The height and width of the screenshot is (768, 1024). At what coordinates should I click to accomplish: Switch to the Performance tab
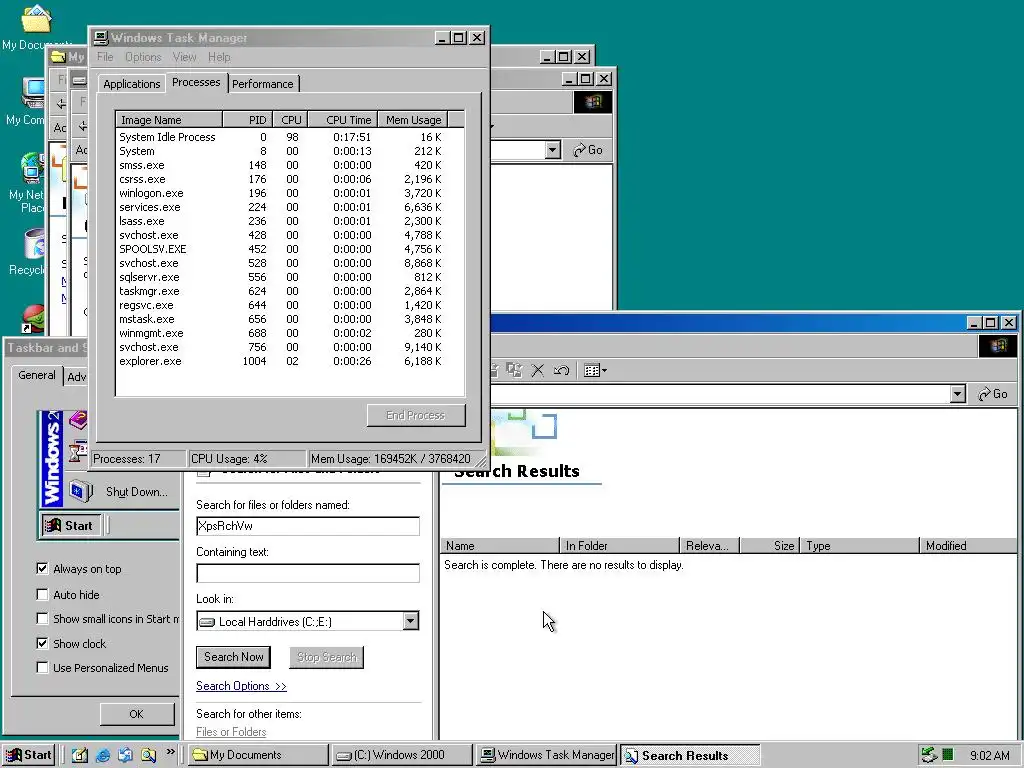pyautogui.click(x=263, y=84)
